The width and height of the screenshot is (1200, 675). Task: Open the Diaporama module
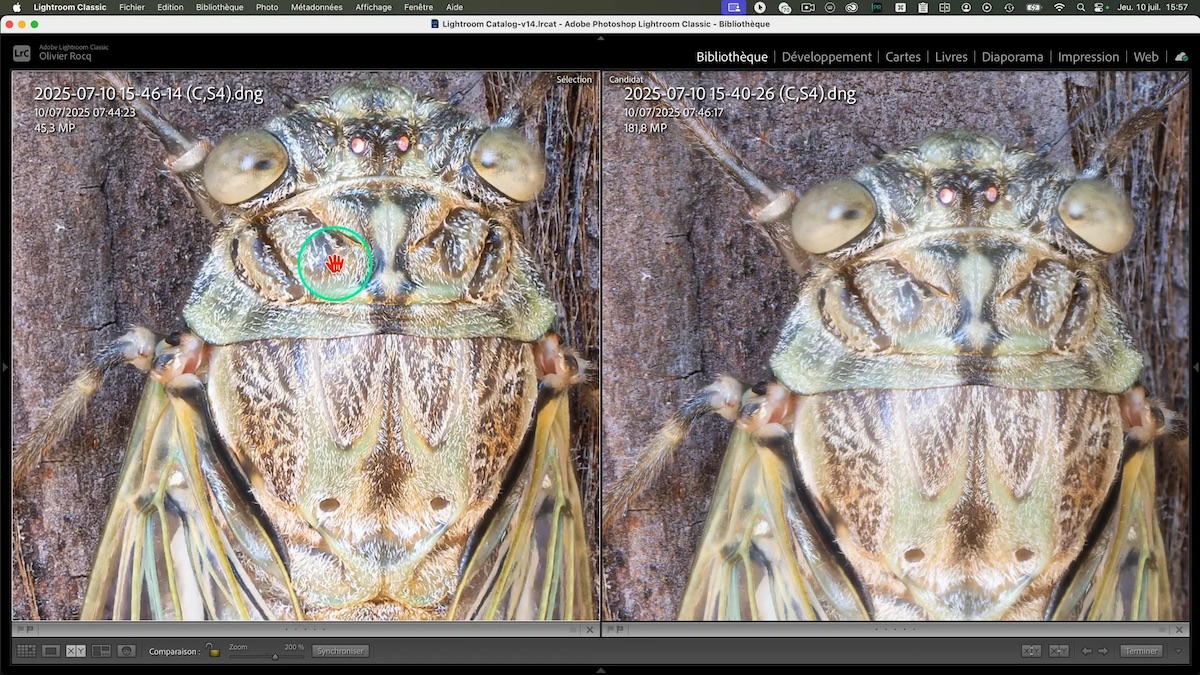1012,57
